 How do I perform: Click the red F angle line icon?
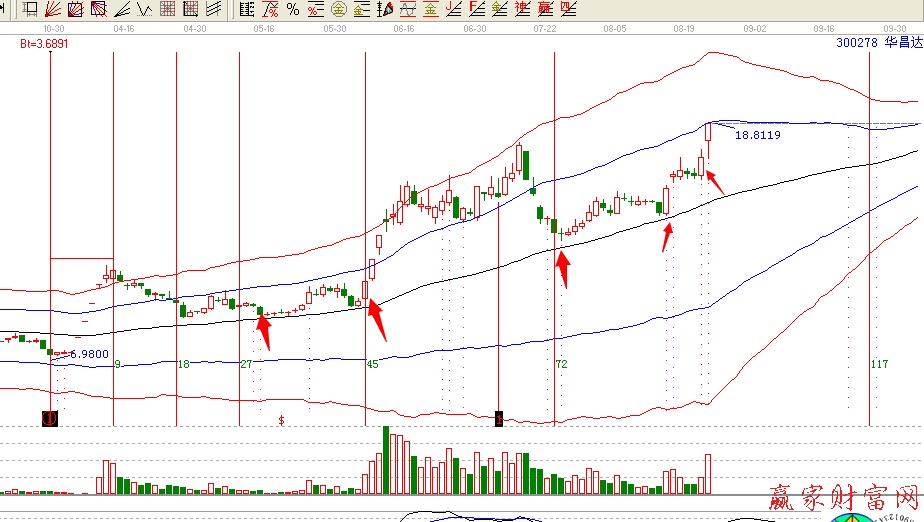click(477, 10)
